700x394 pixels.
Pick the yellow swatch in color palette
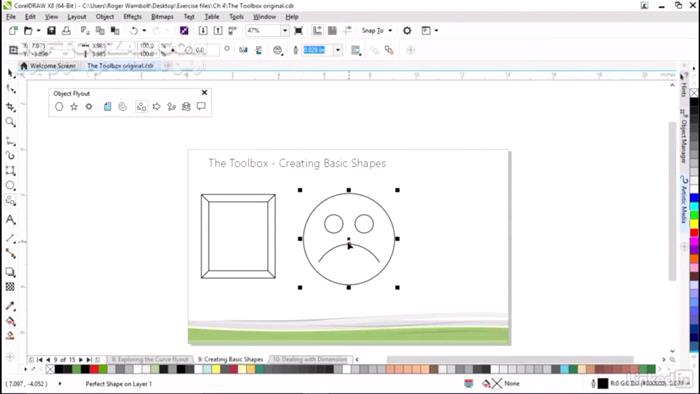[x=216, y=369]
